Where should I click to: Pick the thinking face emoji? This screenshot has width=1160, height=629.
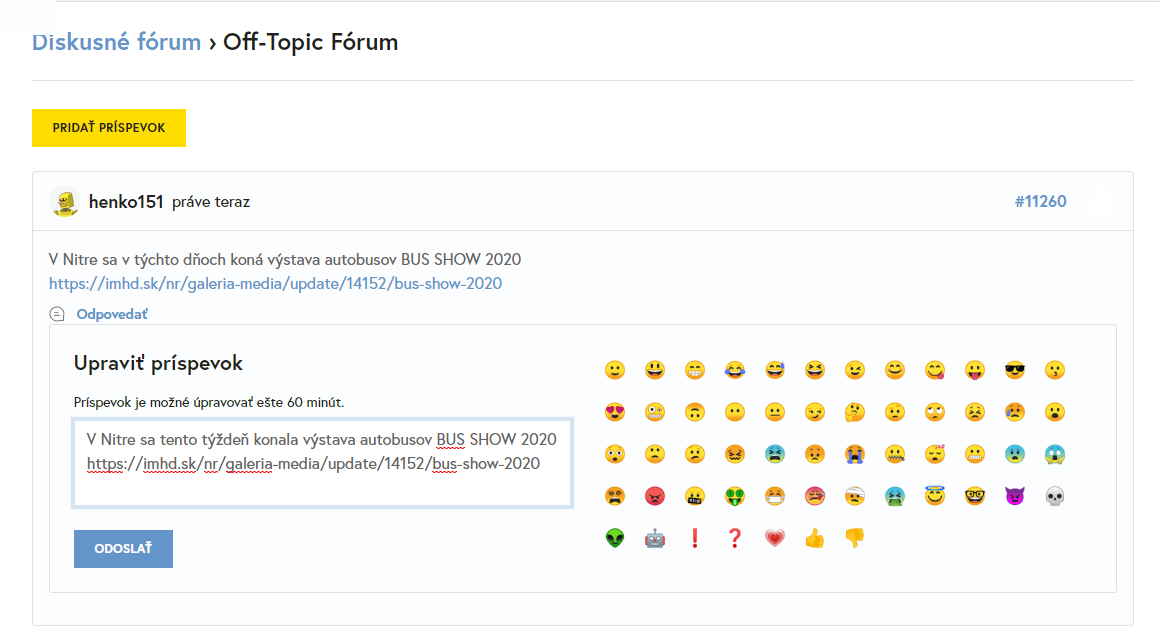click(x=854, y=412)
